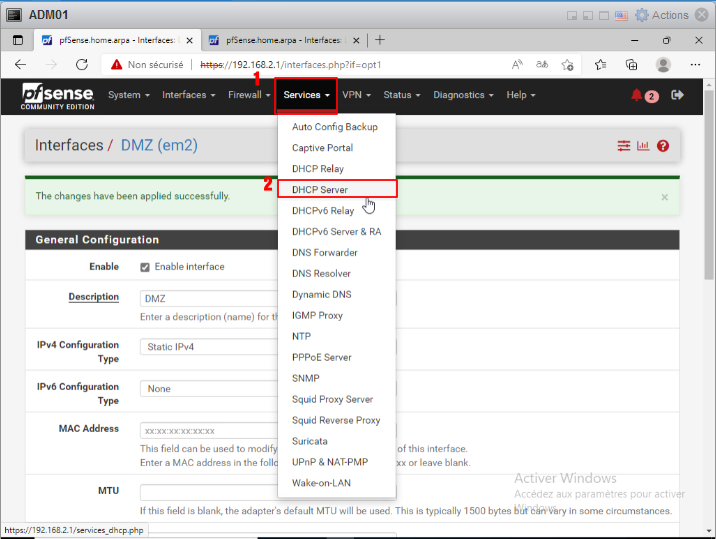Screen dimensions: 716x539
Task: Dismiss the success alert with the X
Action: pyautogui.click(x=664, y=197)
